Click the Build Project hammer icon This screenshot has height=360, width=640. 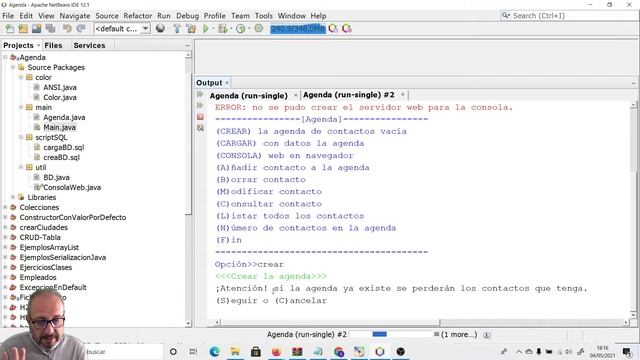[x=177, y=29]
